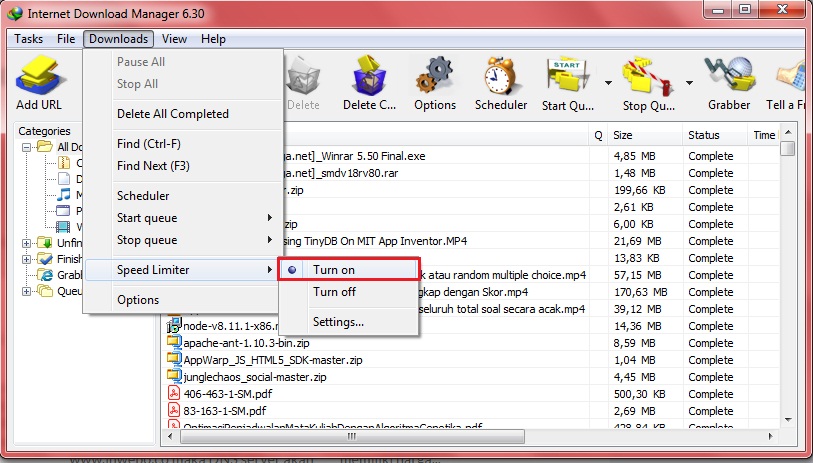Screen dimensions: 813x463
Task: Expand the Queues tree node
Action: coord(26,291)
